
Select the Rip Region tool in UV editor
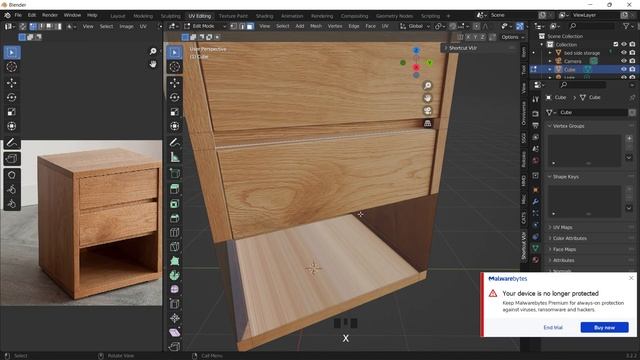(x=11, y=159)
